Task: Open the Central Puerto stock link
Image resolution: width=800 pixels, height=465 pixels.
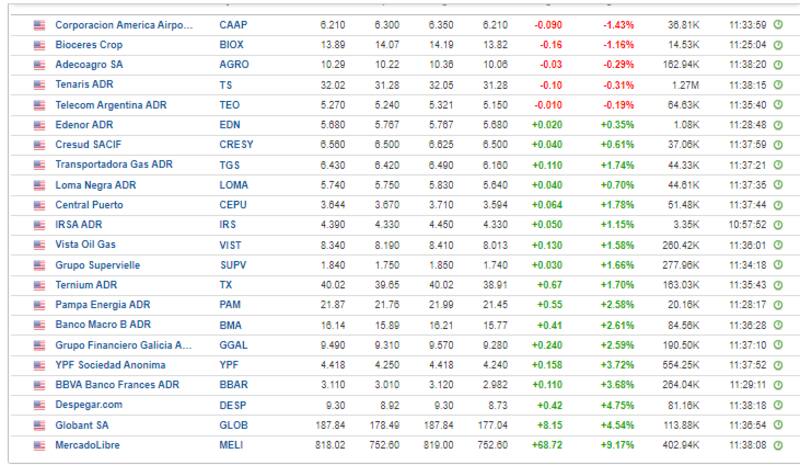Action: tap(89, 204)
